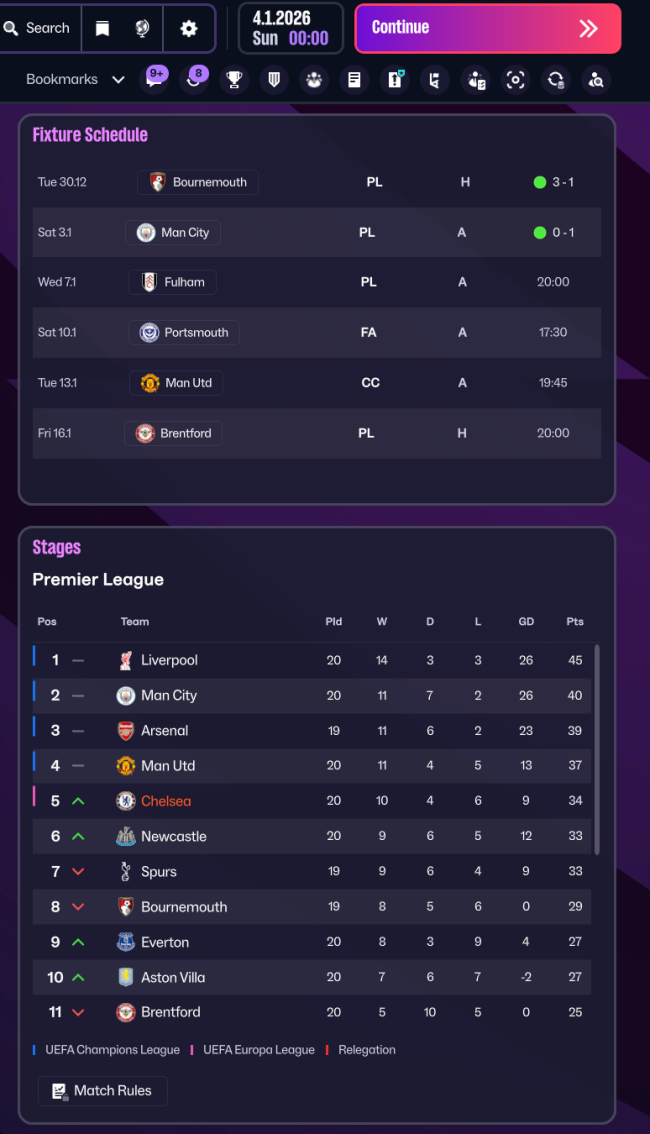Sort the table by Pts column header
The image size is (650, 1134).
[574, 621]
